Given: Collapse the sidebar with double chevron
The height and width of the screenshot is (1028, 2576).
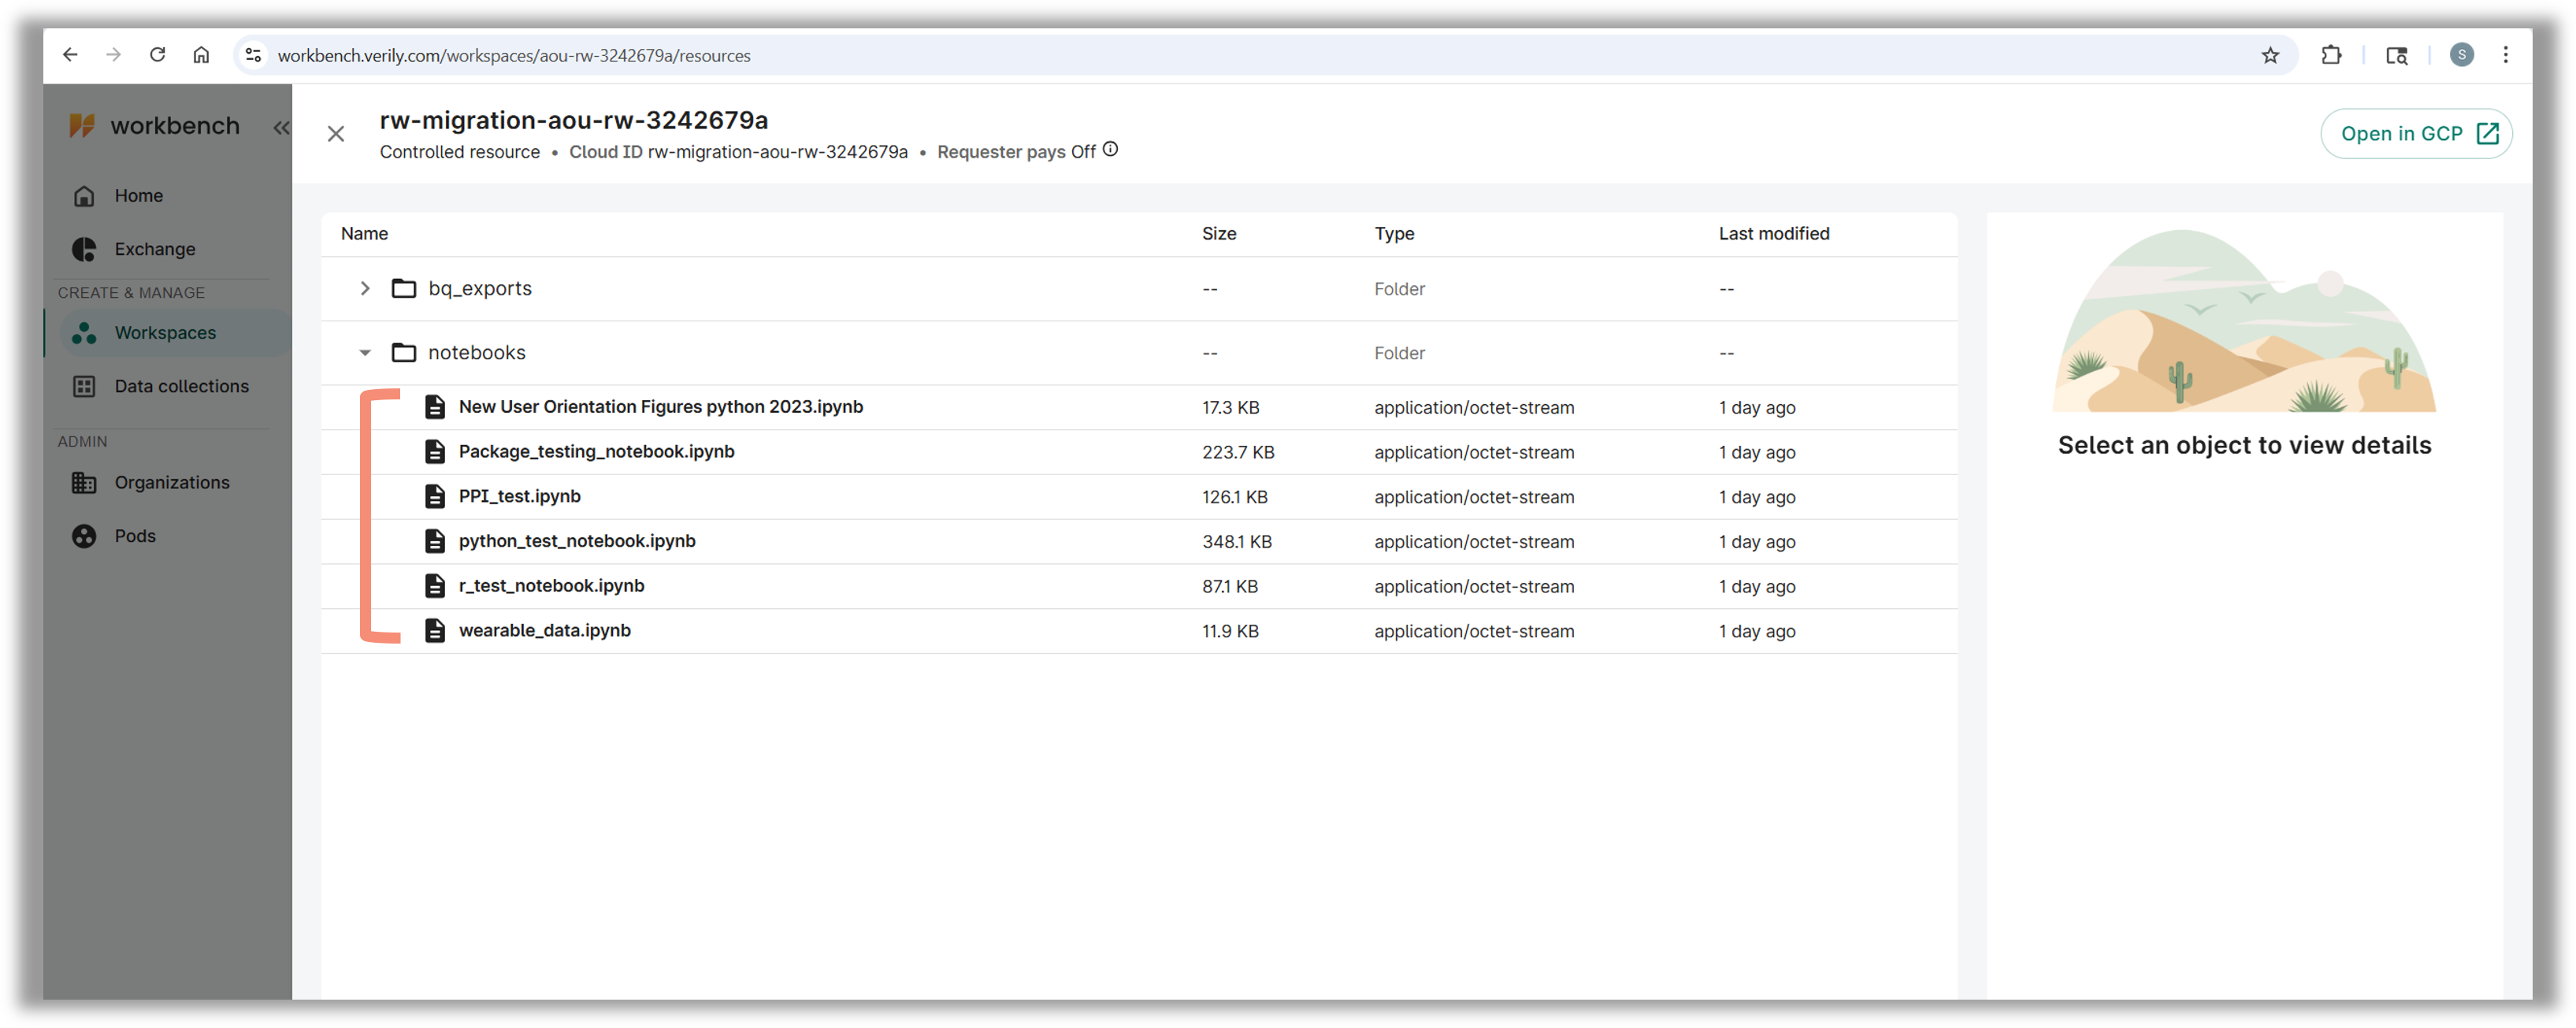Looking at the screenshot, I should (x=281, y=127).
